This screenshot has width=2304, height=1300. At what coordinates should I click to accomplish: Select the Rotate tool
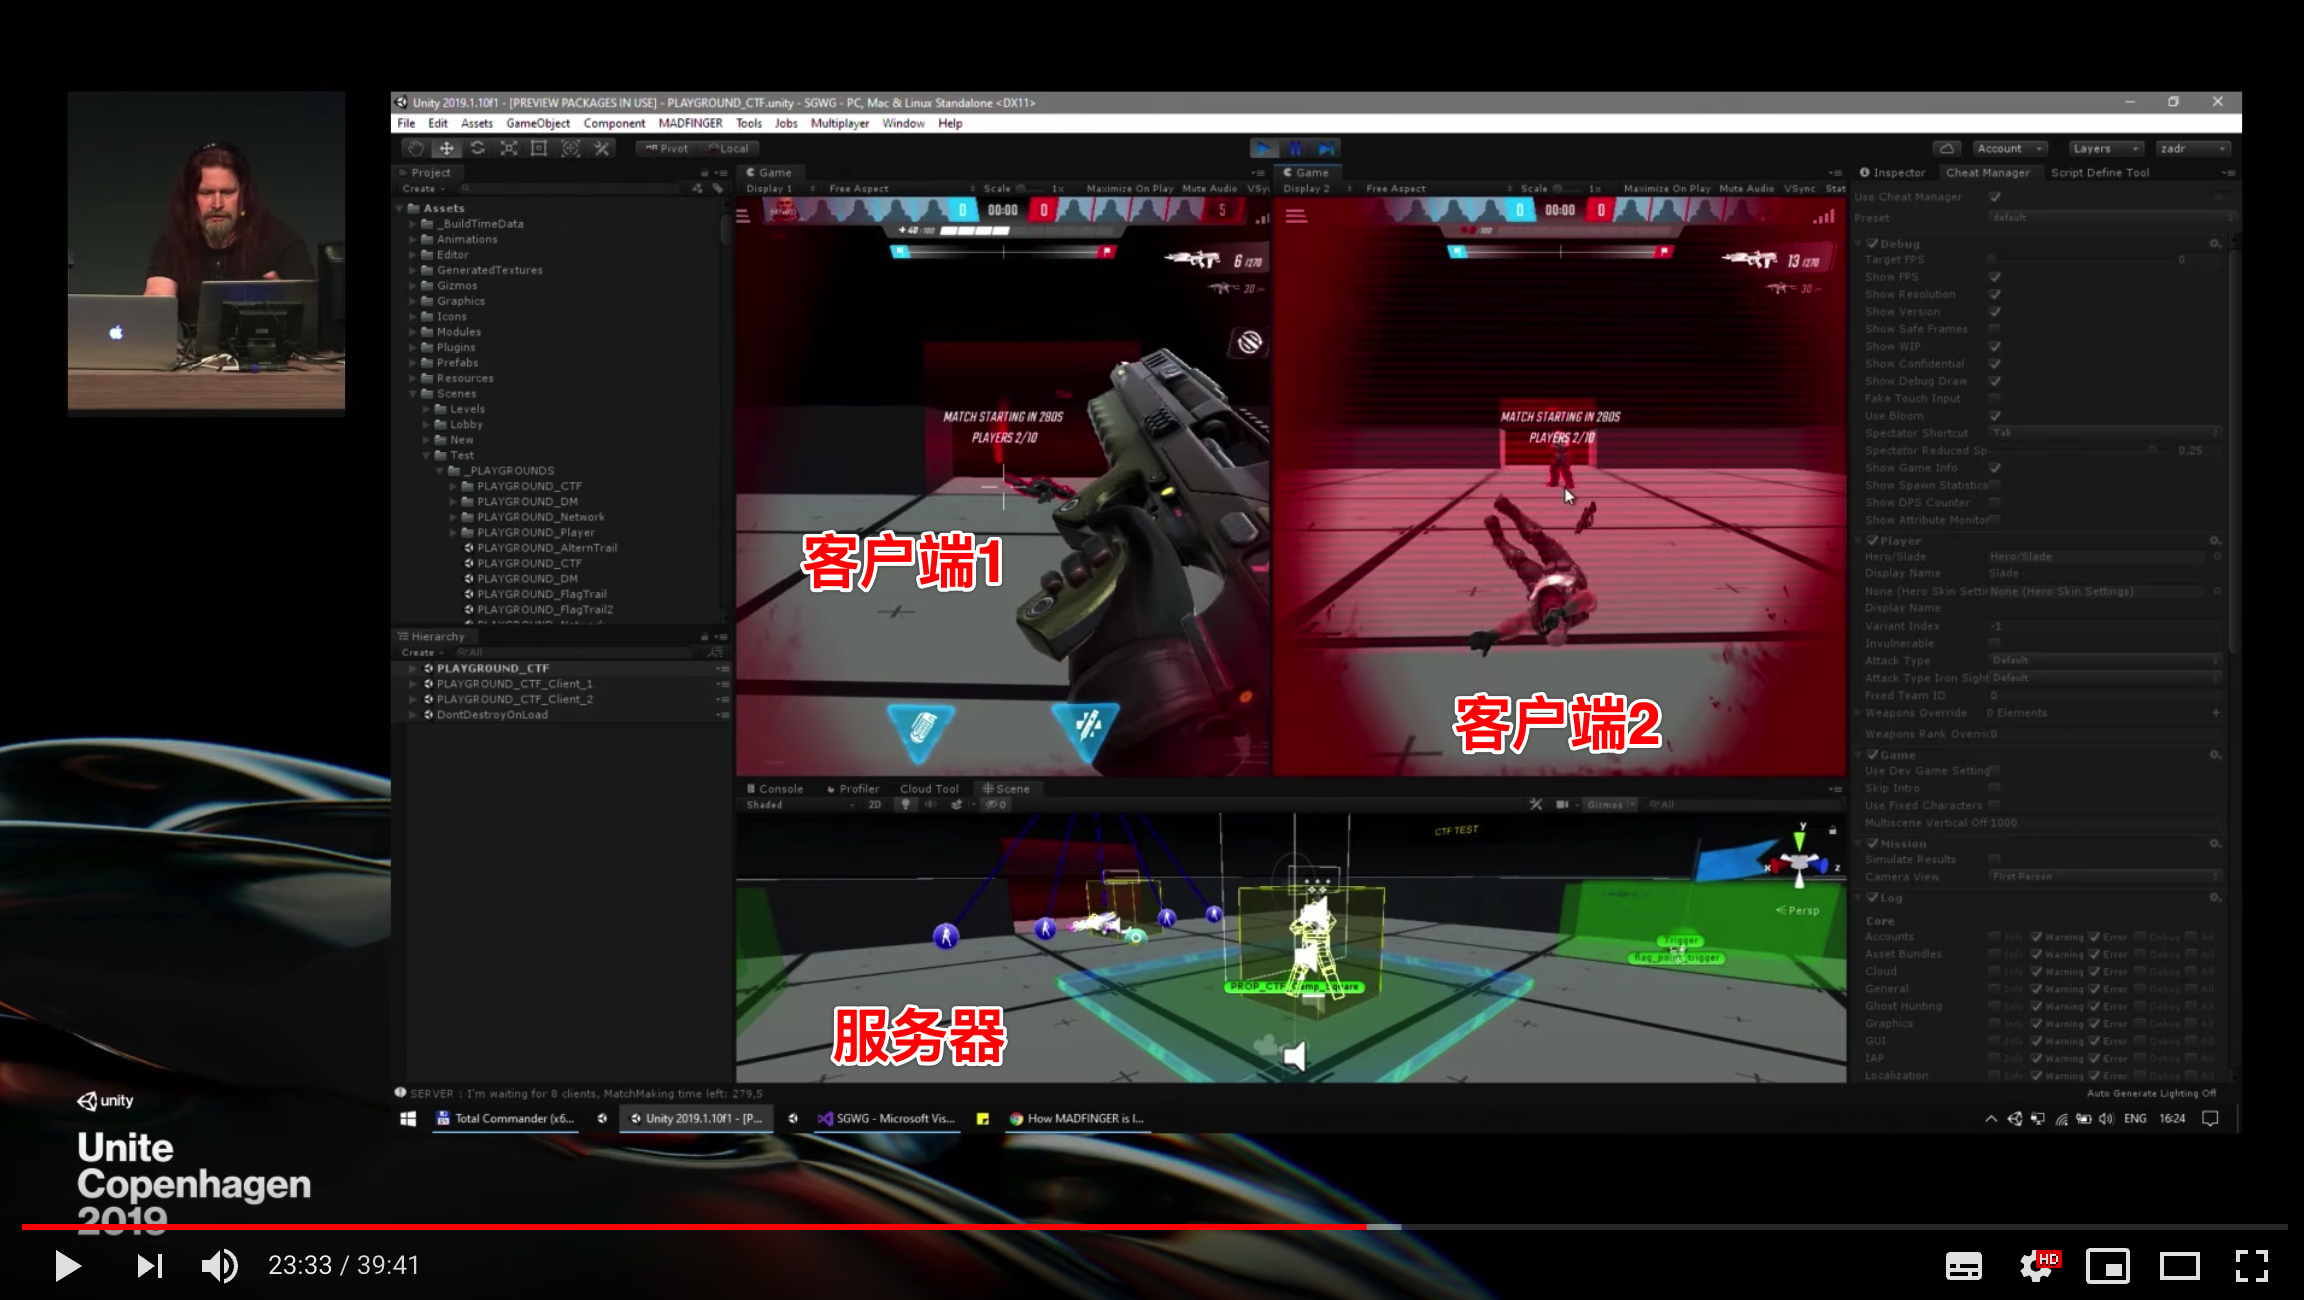477,148
